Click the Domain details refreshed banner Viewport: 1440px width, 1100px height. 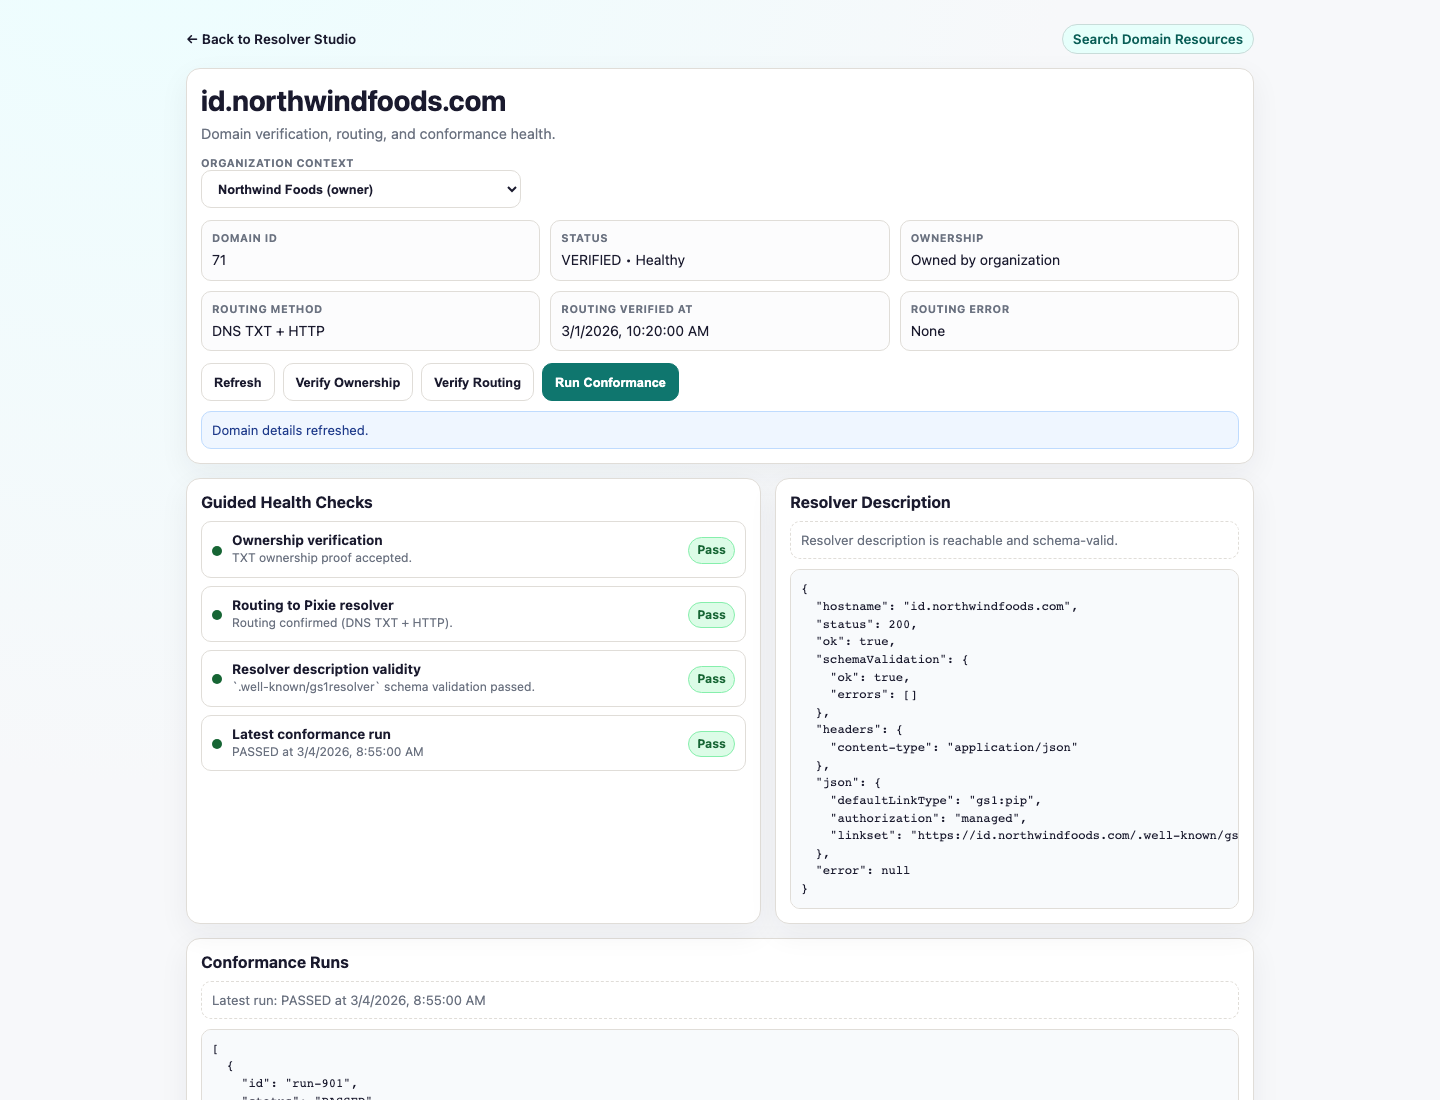720,430
